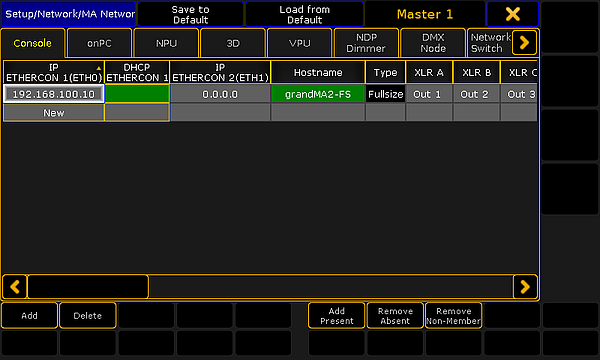The width and height of the screenshot is (600, 360).
Task: Select the grandMA2-FS hostname cell
Action: click(x=318, y=94)
